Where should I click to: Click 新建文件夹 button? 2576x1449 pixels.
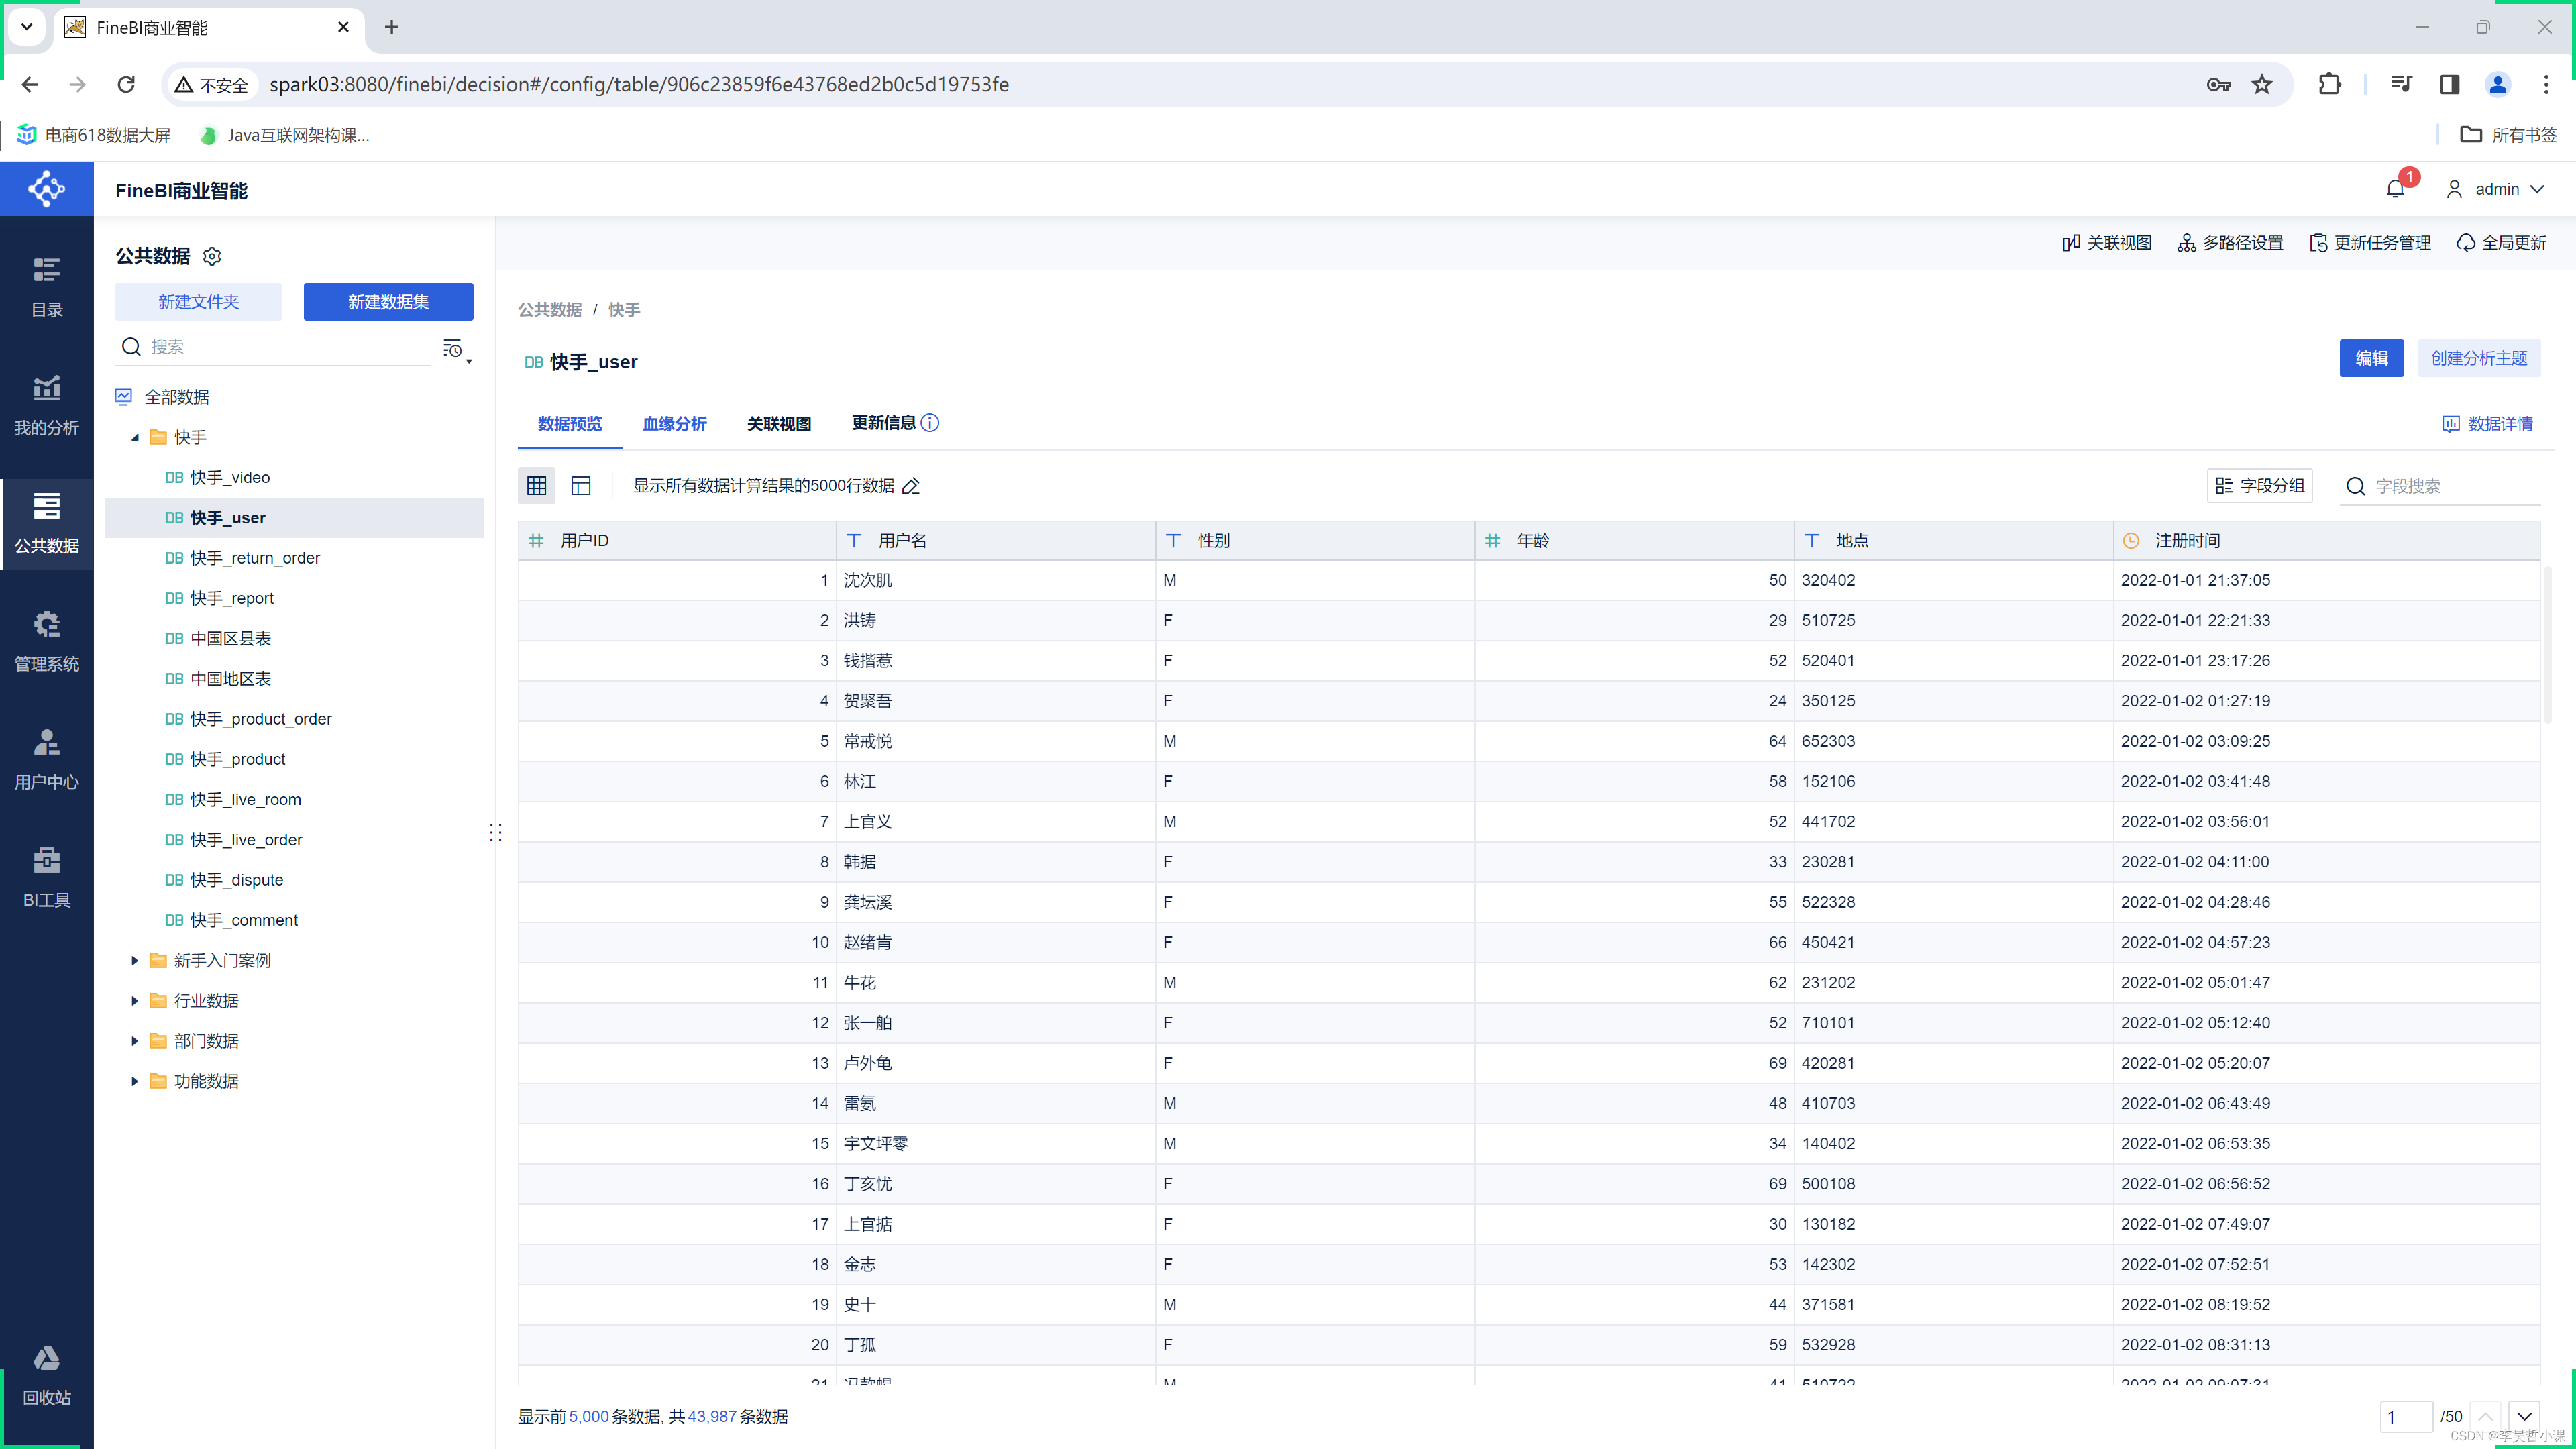[198, 302]
